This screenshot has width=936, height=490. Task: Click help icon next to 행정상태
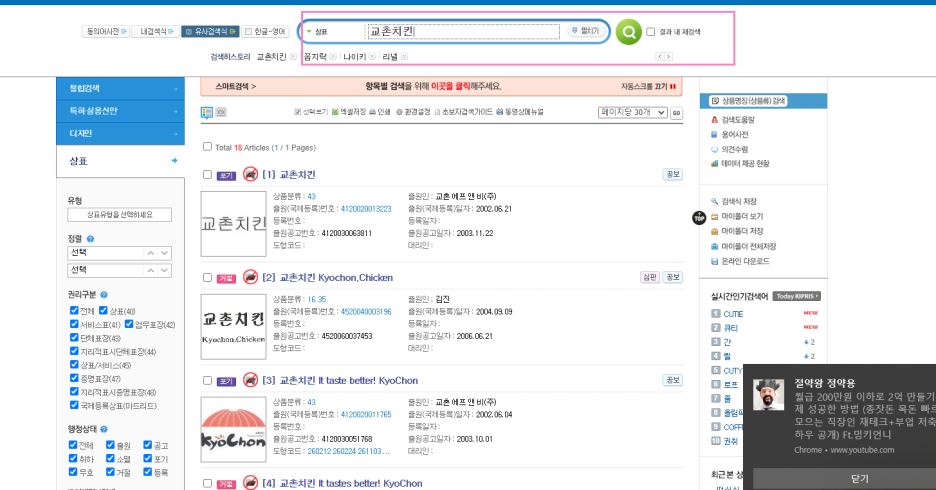[104, 429]
